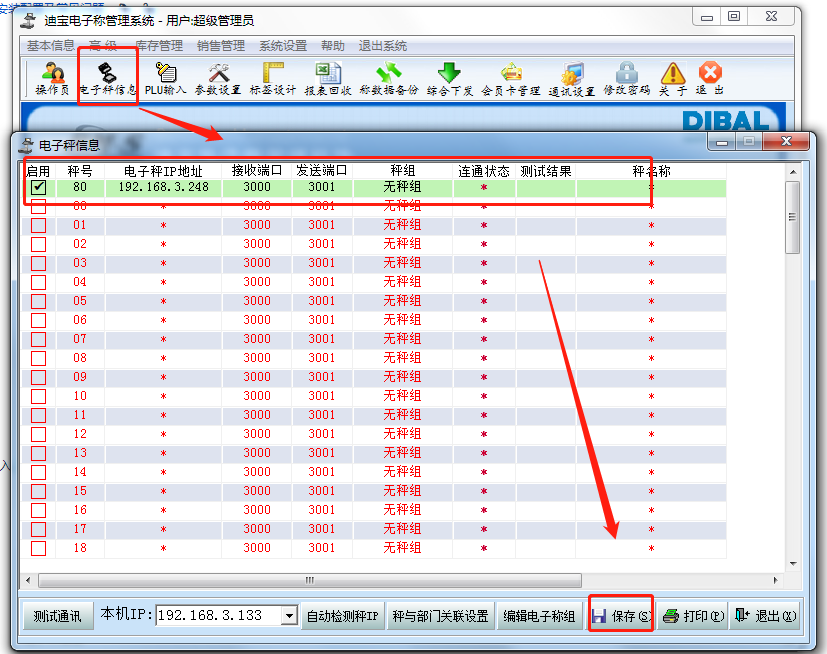Viewport: 827px width, 654px height.
Task: Close the 电子秤信息 window
Action: [x=786, y=141]
